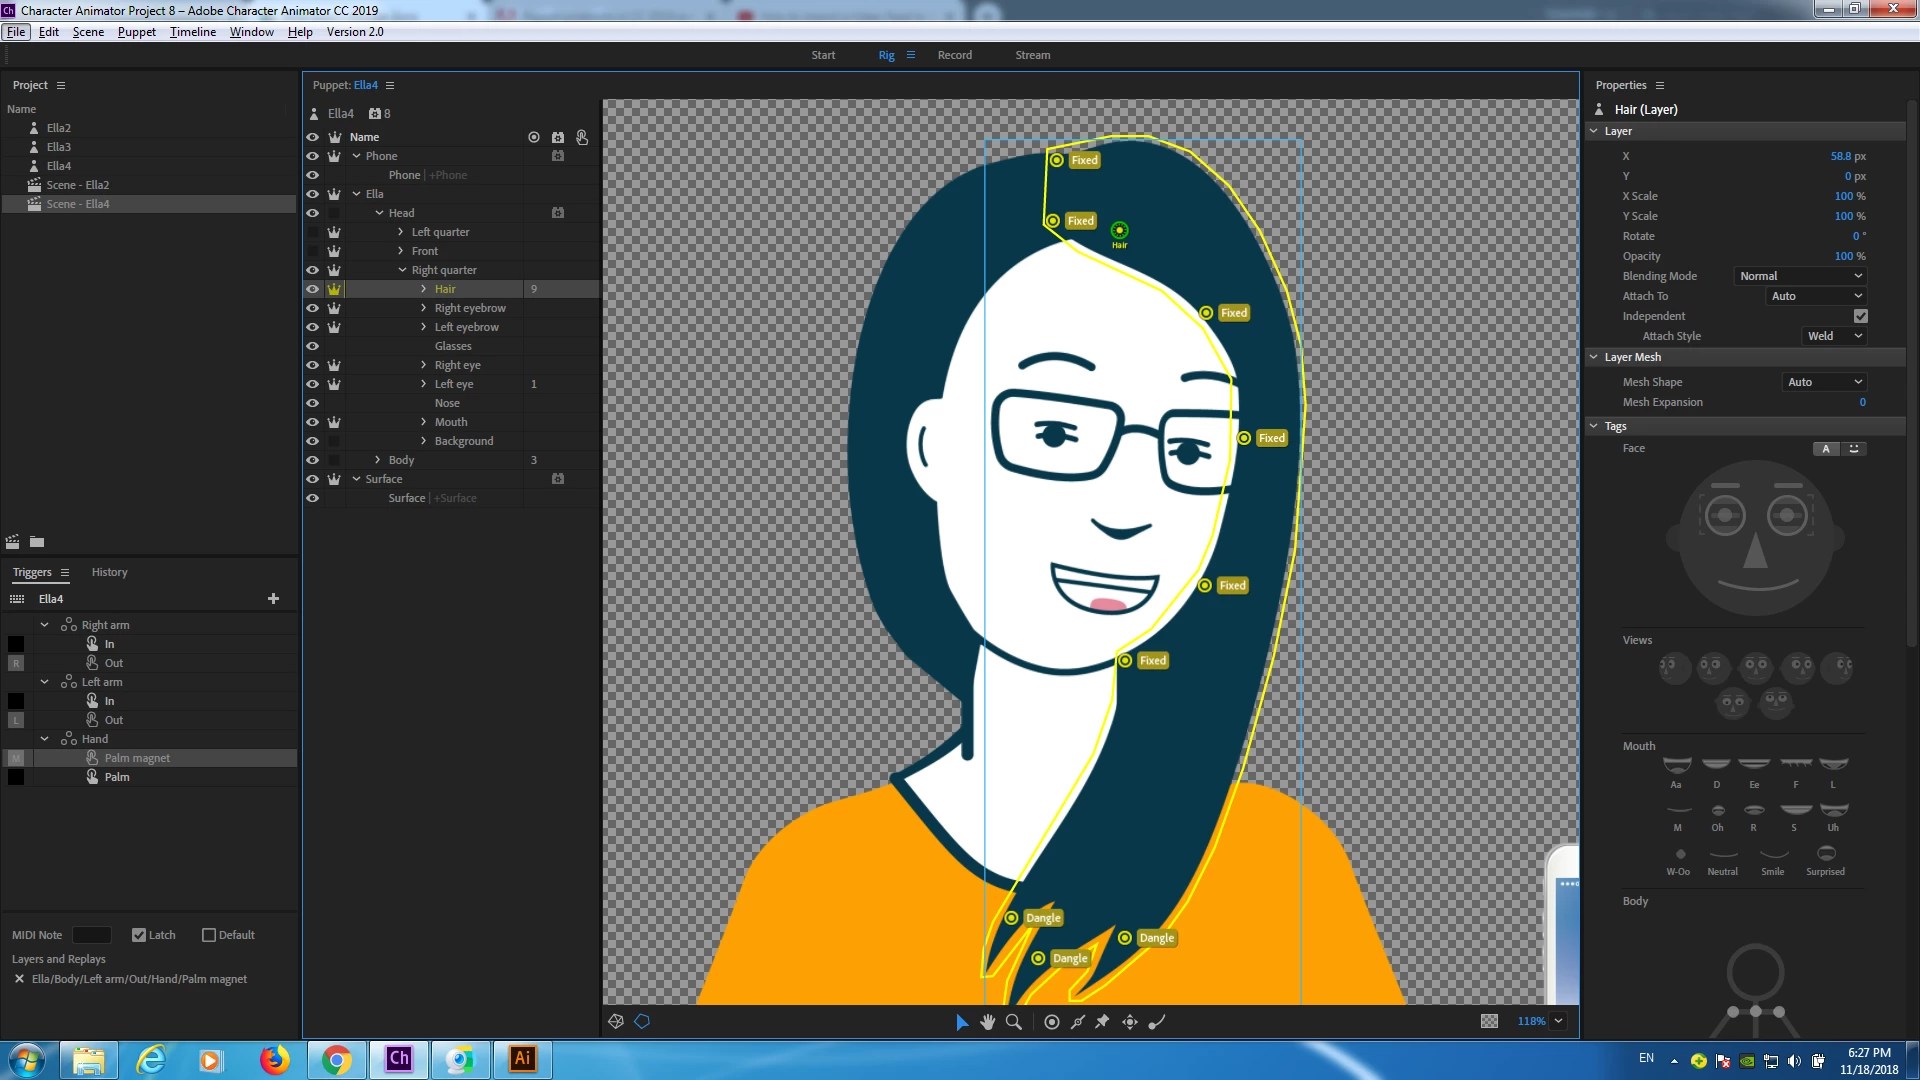This screenshot has height=1080, width=1920.
Task: Select the Dangle tool
Action: tap(1157, 1021)
